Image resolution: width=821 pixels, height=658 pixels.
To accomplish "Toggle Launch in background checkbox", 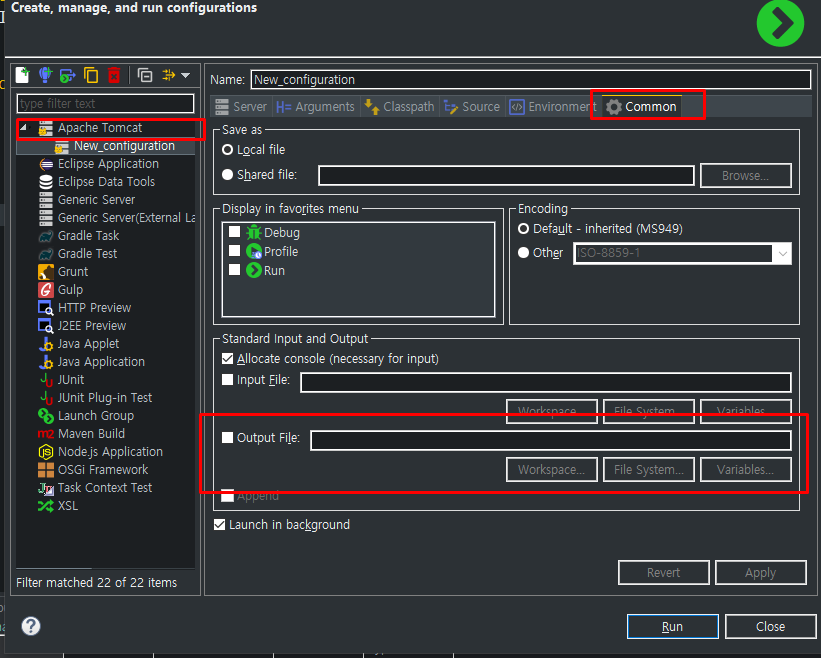I will pos(219,525).
